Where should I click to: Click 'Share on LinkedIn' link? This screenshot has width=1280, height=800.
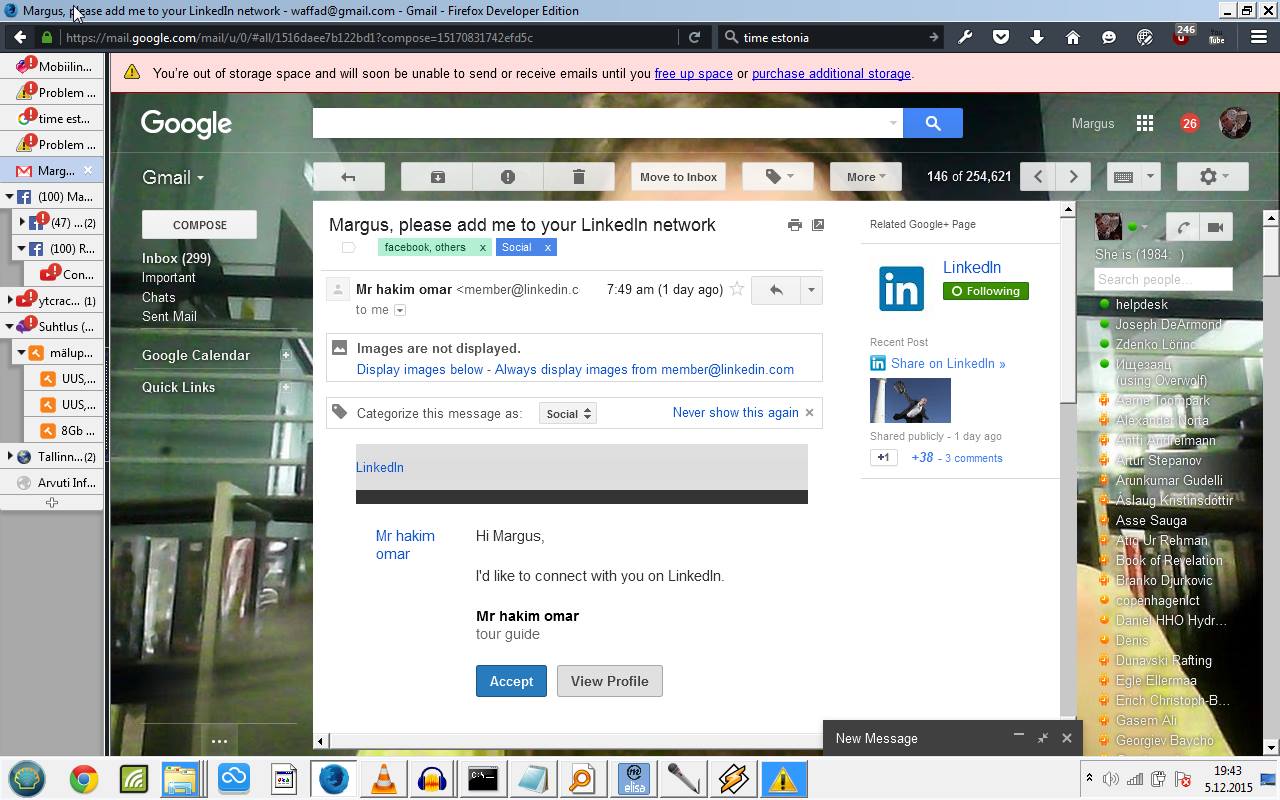[x=948, y=363]
